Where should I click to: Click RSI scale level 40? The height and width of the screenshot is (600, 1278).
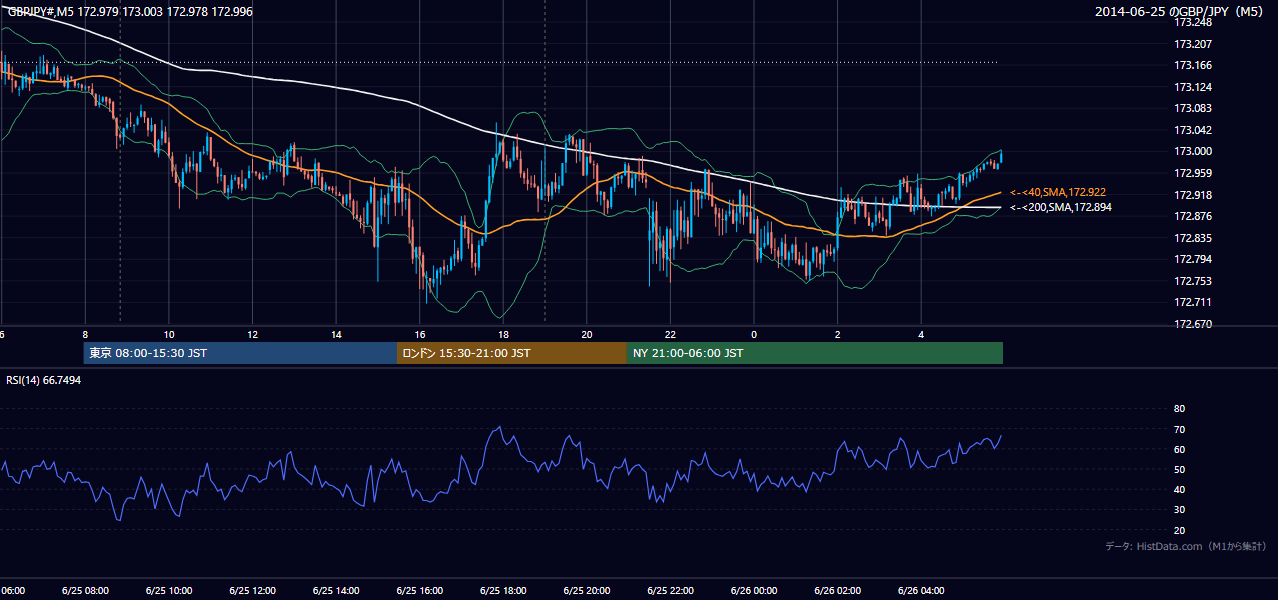coord(1179,489)
